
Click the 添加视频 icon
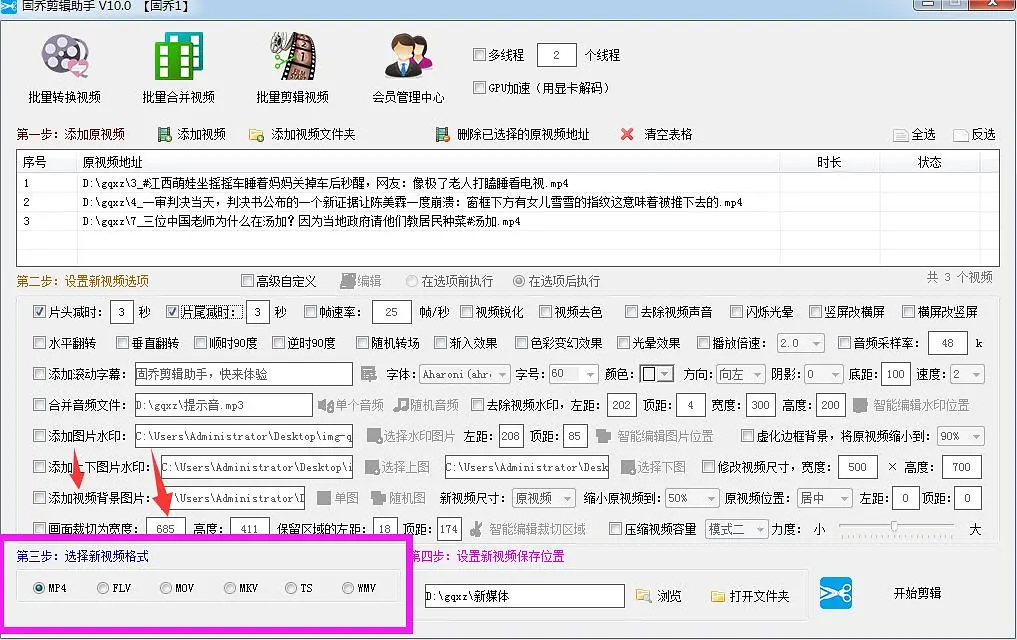tap(165, 134)
